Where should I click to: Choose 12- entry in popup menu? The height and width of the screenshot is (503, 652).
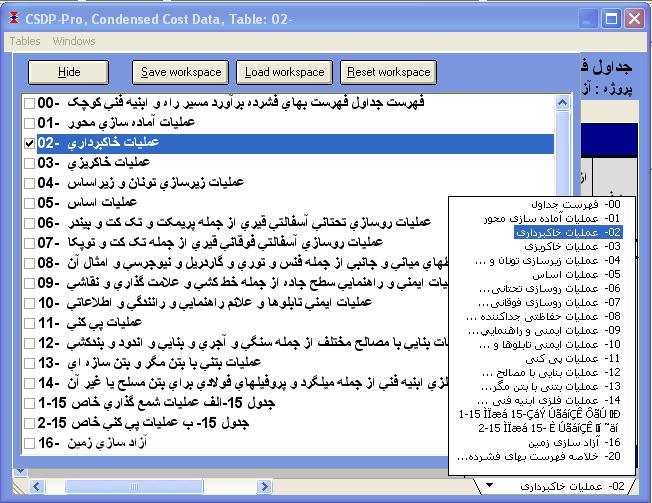point(551,372)
